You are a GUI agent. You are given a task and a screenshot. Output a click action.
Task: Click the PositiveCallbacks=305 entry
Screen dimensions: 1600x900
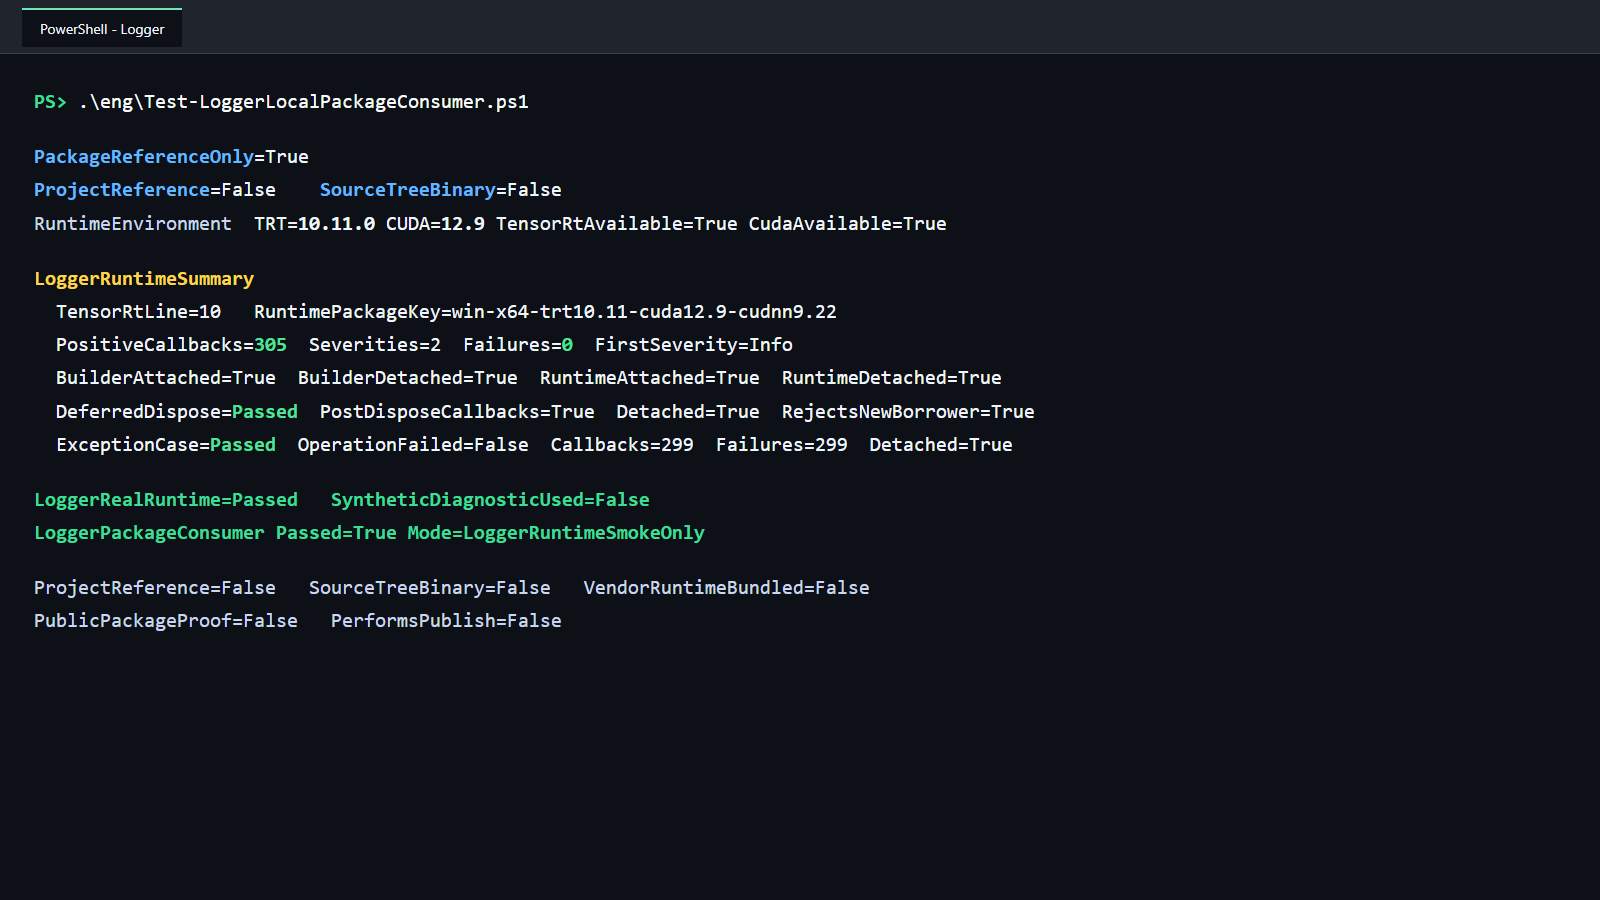(171, 345)
